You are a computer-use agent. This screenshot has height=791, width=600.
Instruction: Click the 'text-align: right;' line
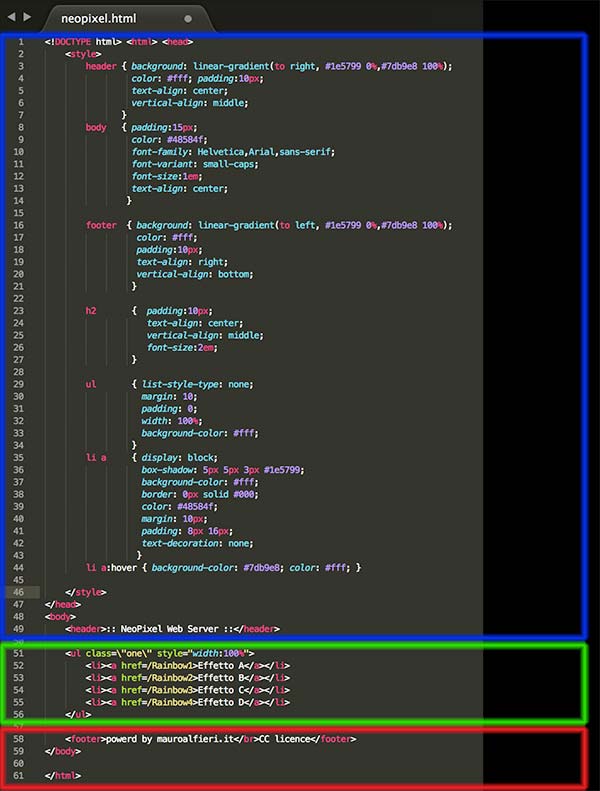point(182,262)
